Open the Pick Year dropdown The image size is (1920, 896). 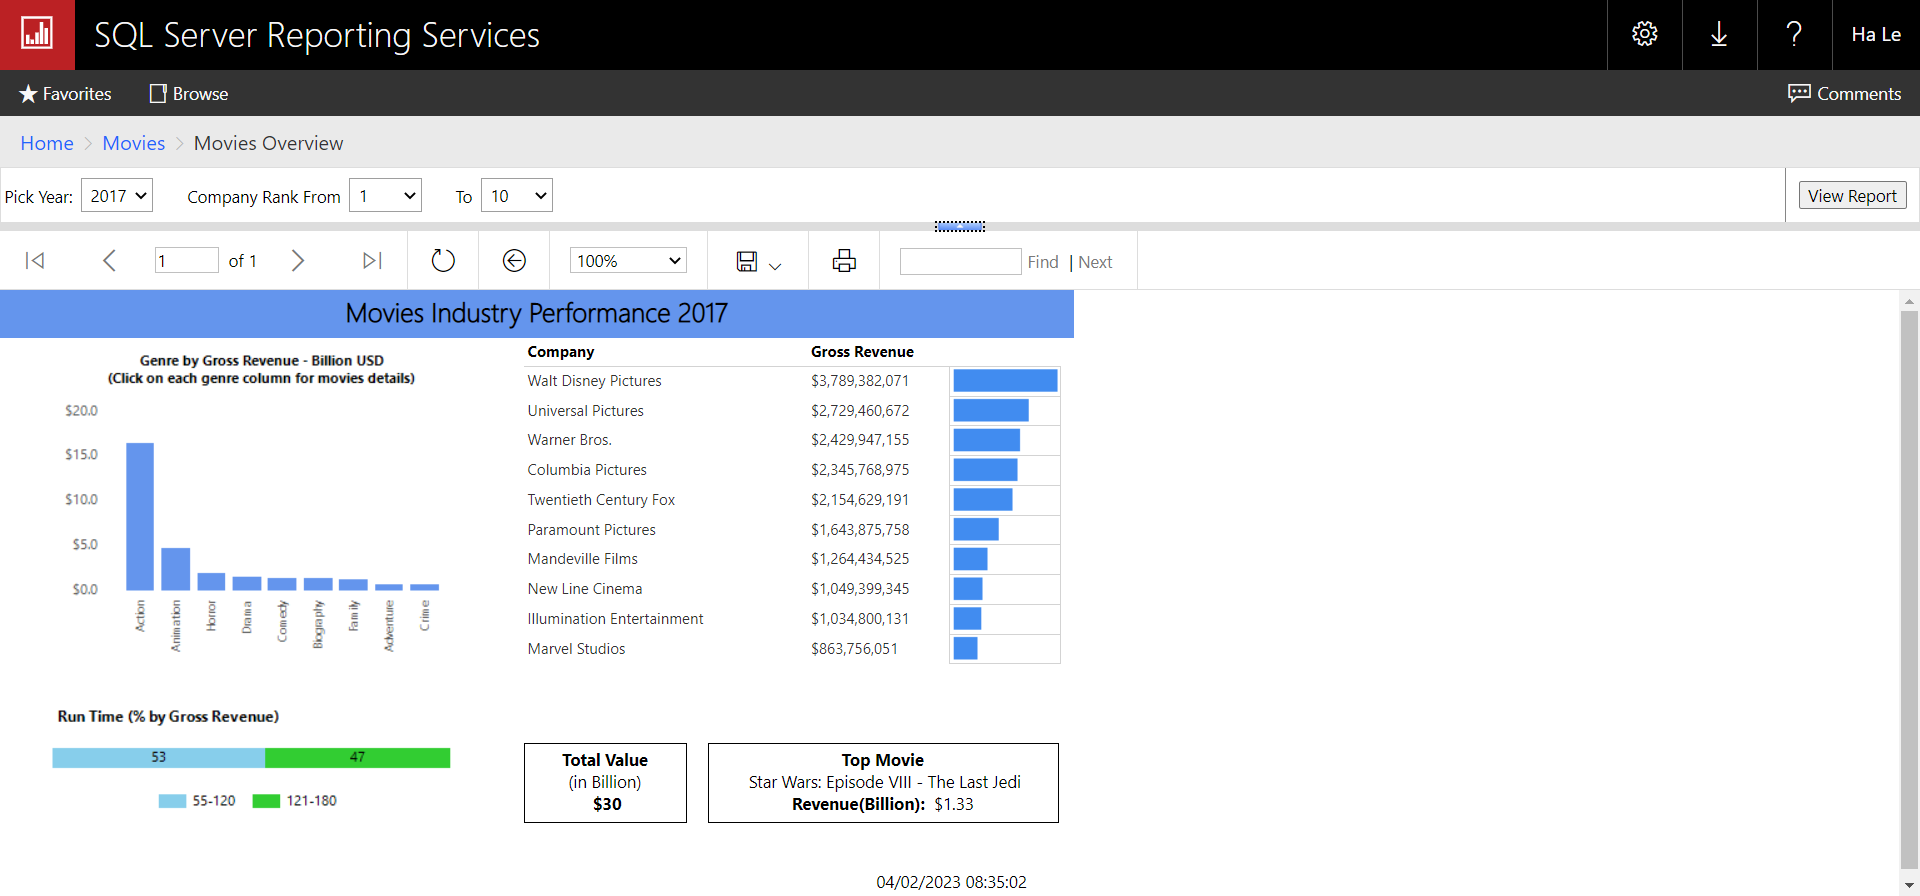[117, 196]
